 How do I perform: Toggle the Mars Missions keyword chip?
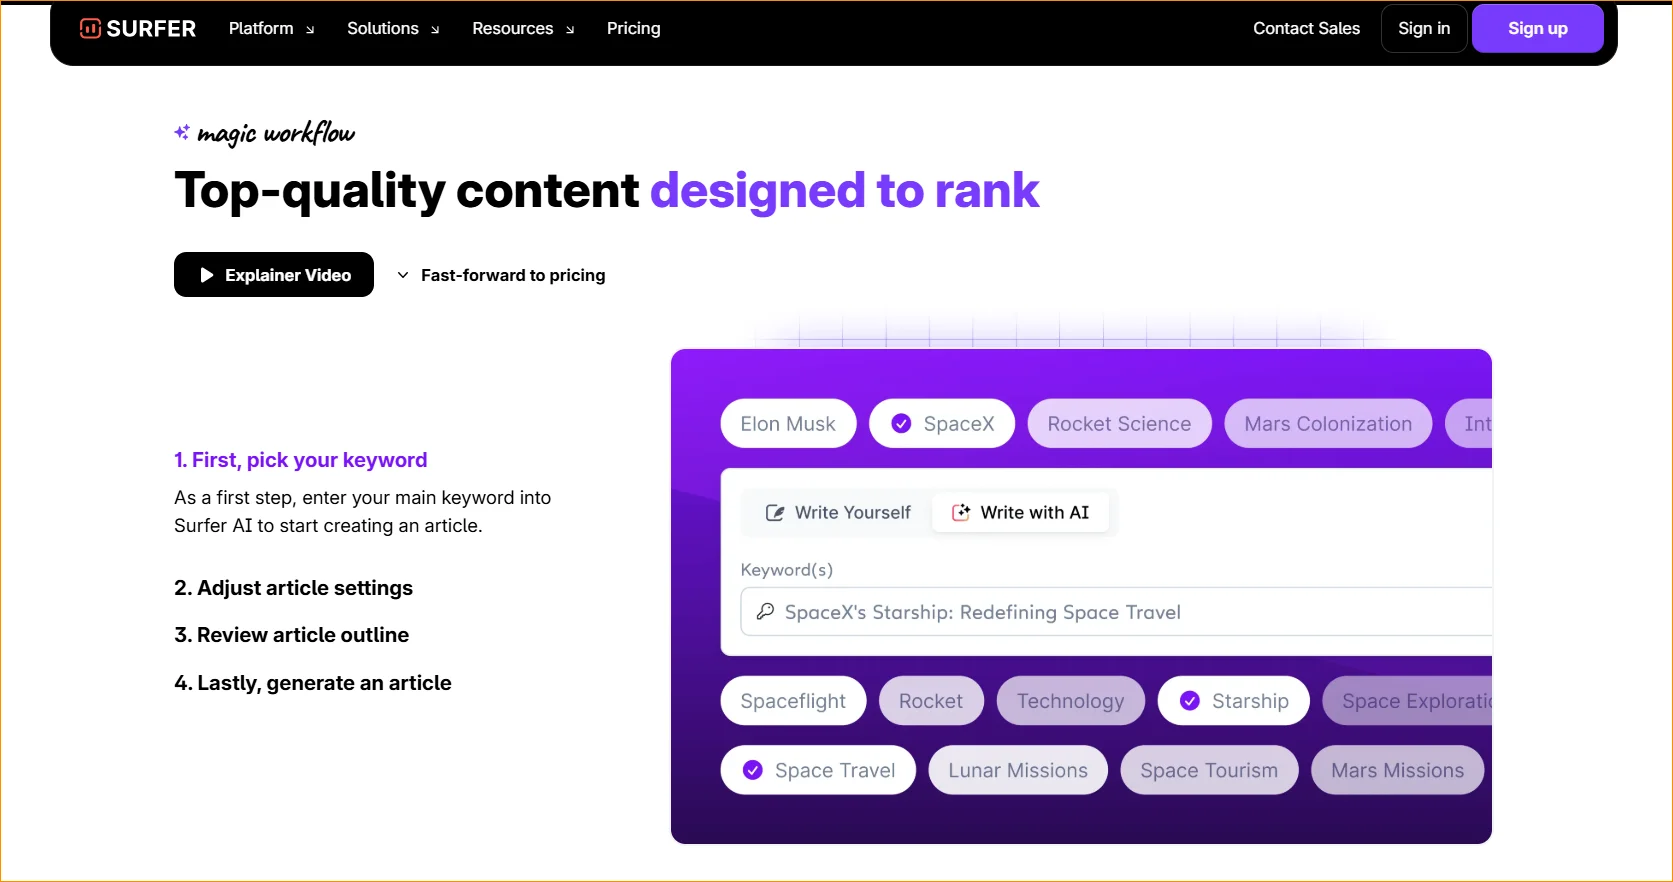pyautogui.click(x=1397, y=770)
